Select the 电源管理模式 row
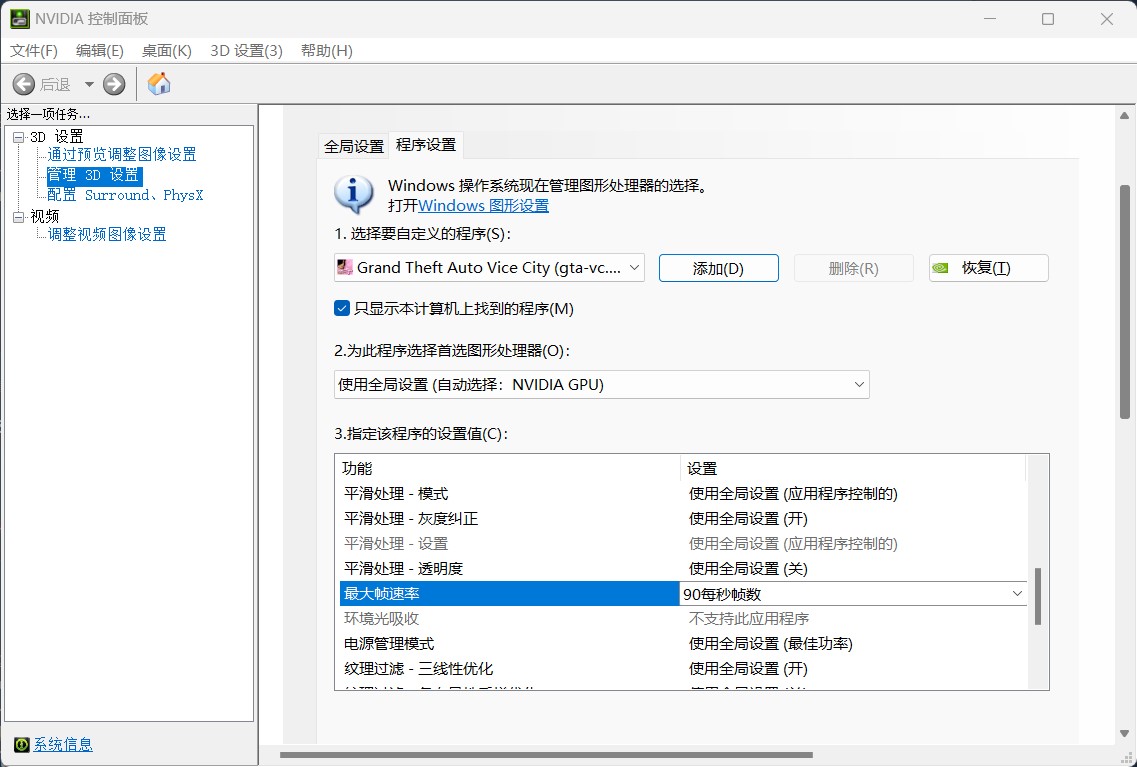The height and width of the screenshot is (767, 1137). pyautogui.click(x=683, y=644)
